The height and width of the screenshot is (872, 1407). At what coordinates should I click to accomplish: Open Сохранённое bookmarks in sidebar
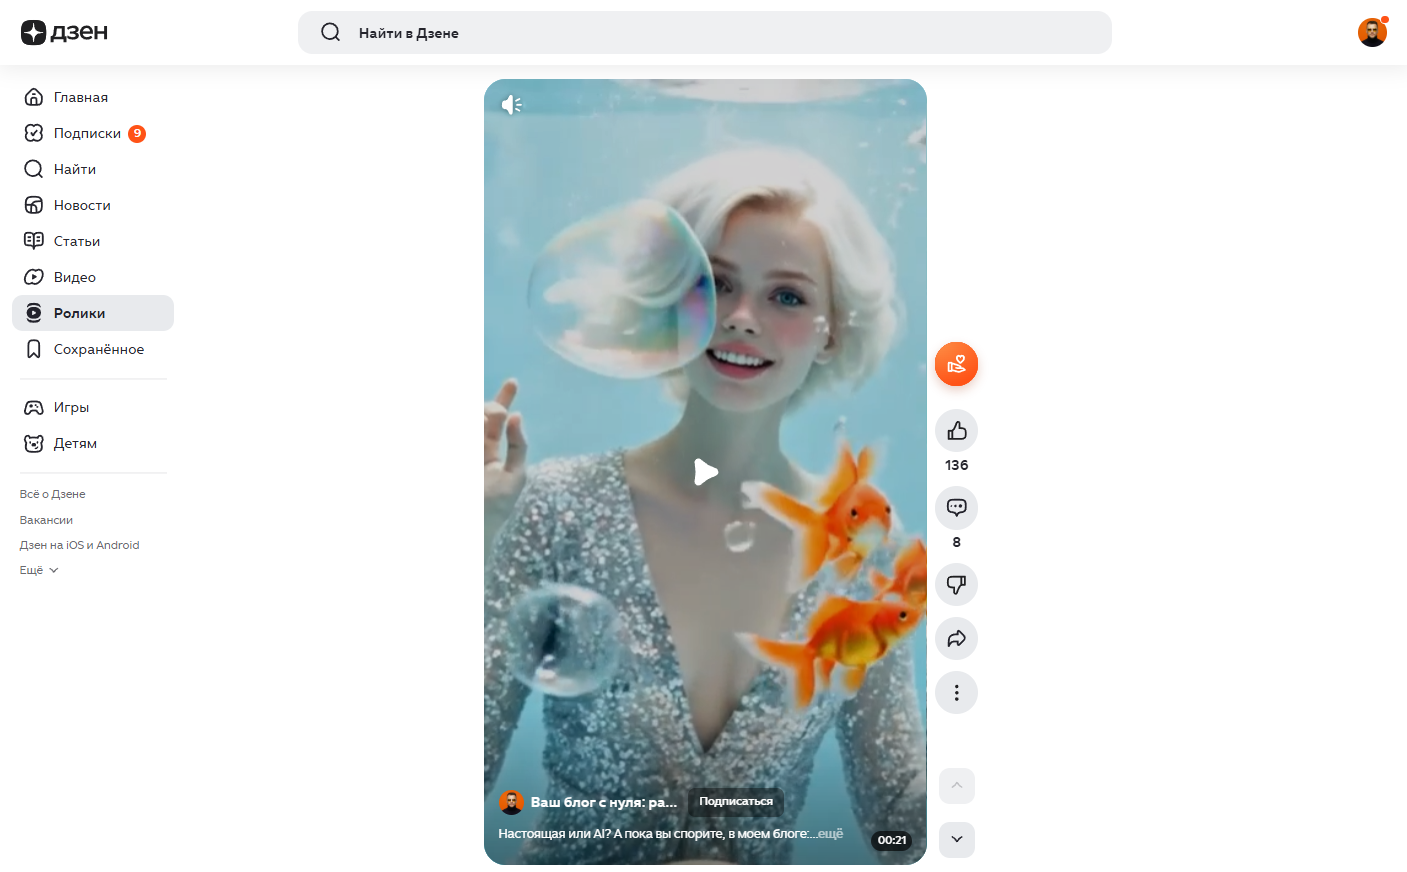click(98, 350)
